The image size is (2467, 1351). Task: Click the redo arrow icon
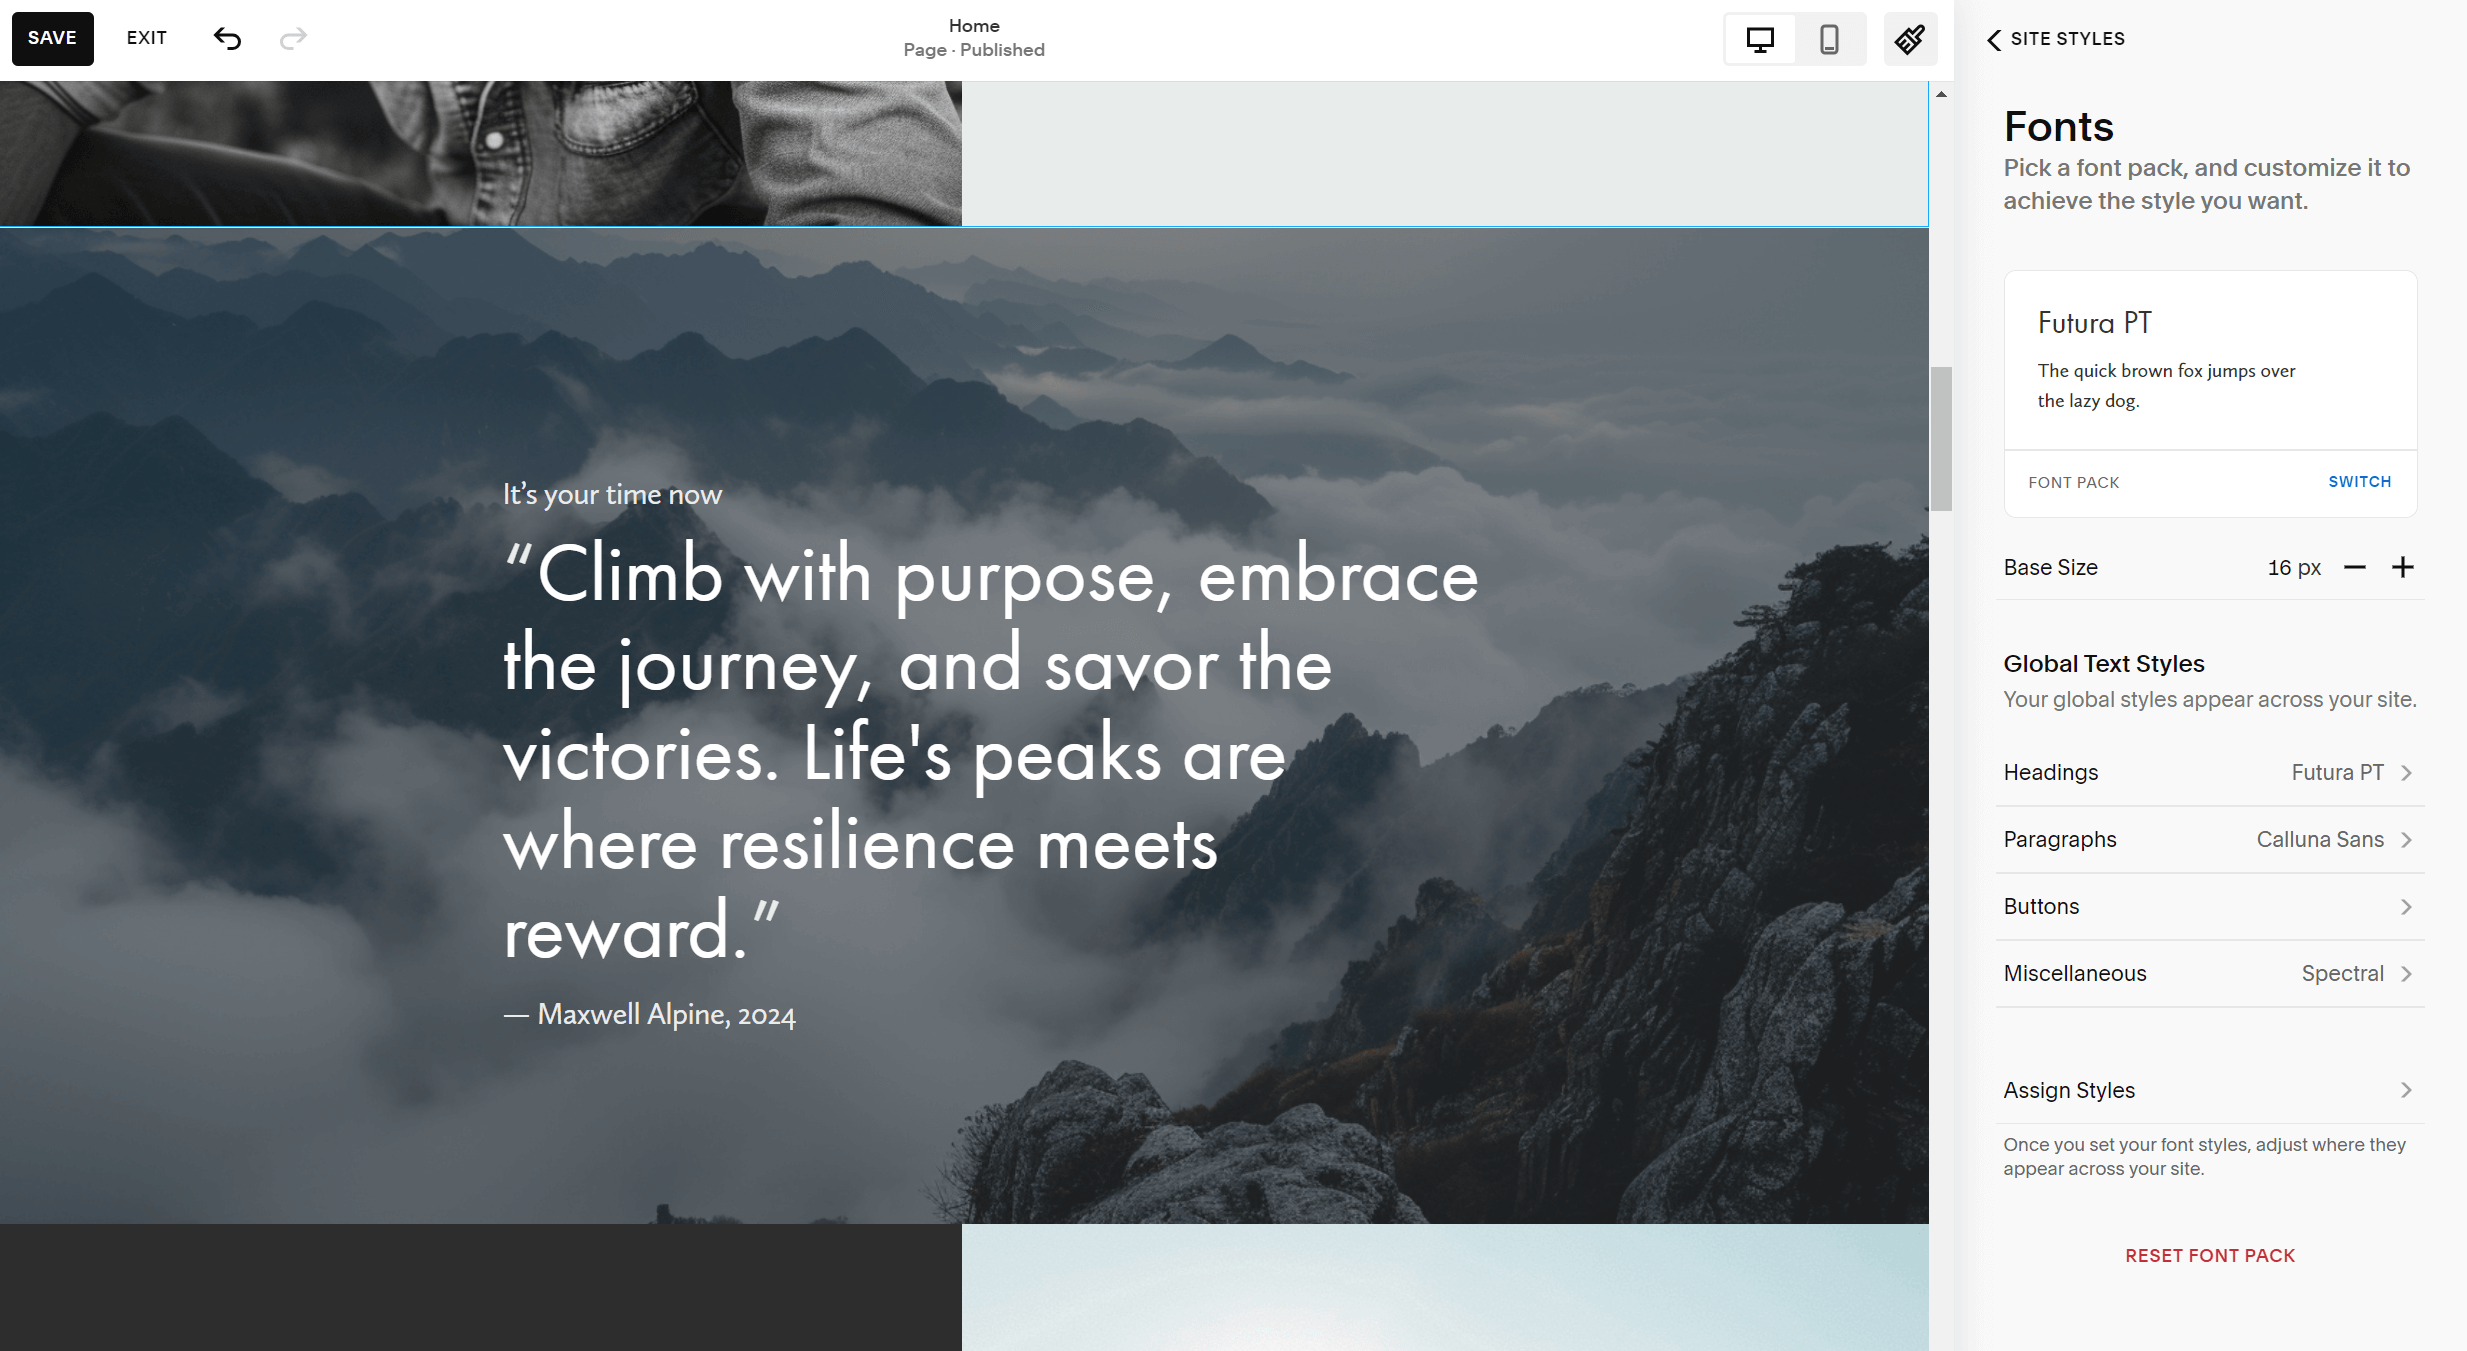[x=293, y=38]
